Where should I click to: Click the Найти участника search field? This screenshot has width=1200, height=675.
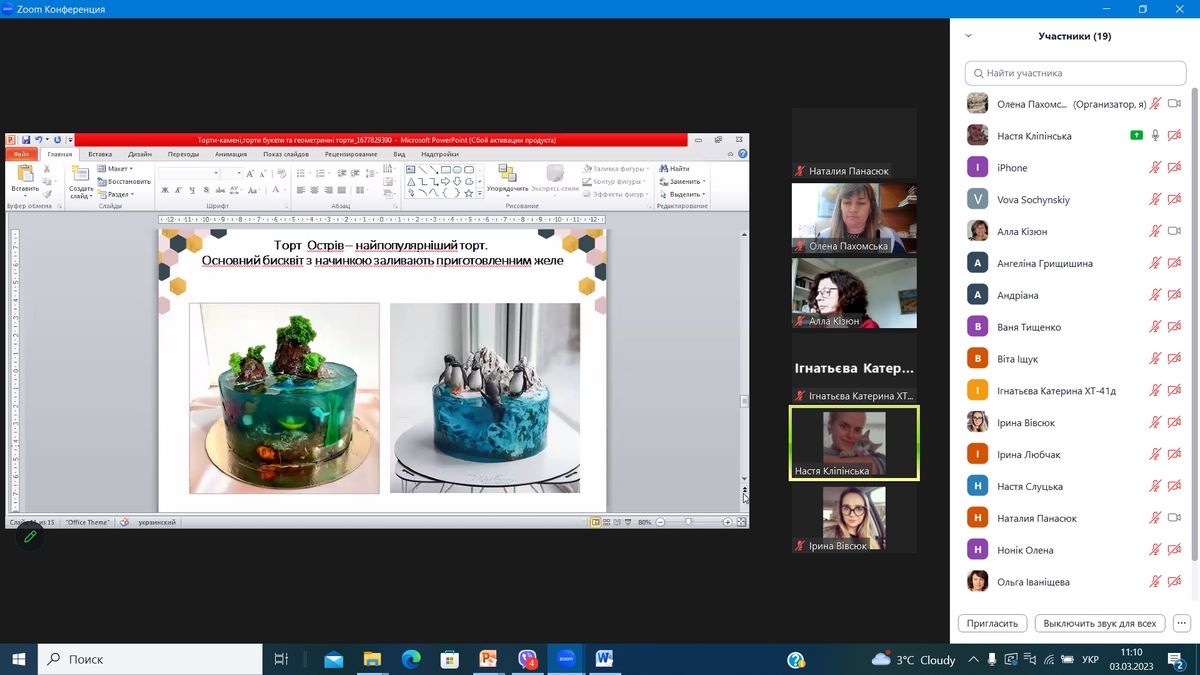tap(1074, 73)
